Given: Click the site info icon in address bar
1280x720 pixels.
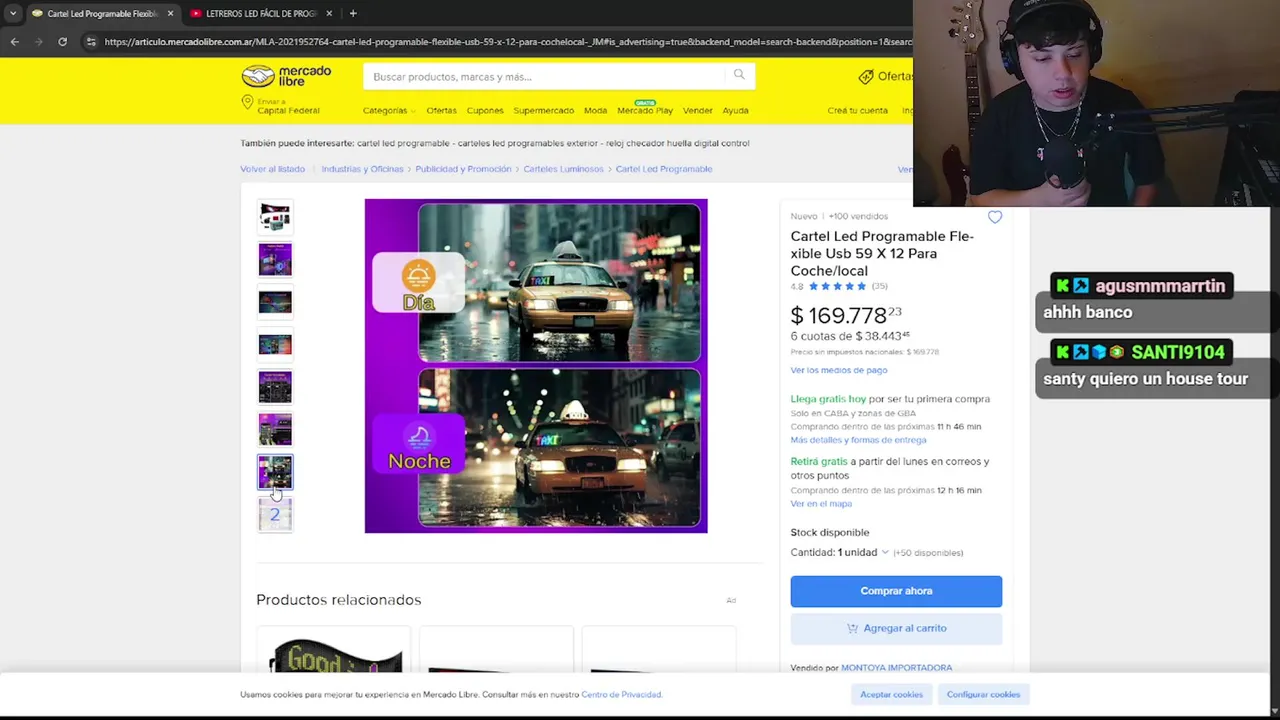Looking at the screenshot, I should pos(91,42).
